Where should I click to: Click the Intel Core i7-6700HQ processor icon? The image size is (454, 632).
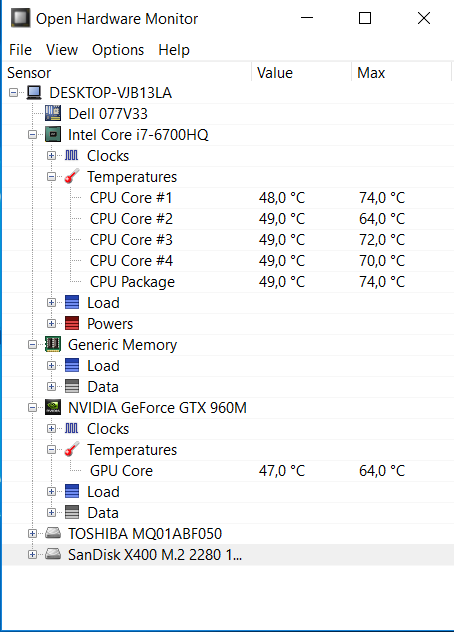[53, 135]
